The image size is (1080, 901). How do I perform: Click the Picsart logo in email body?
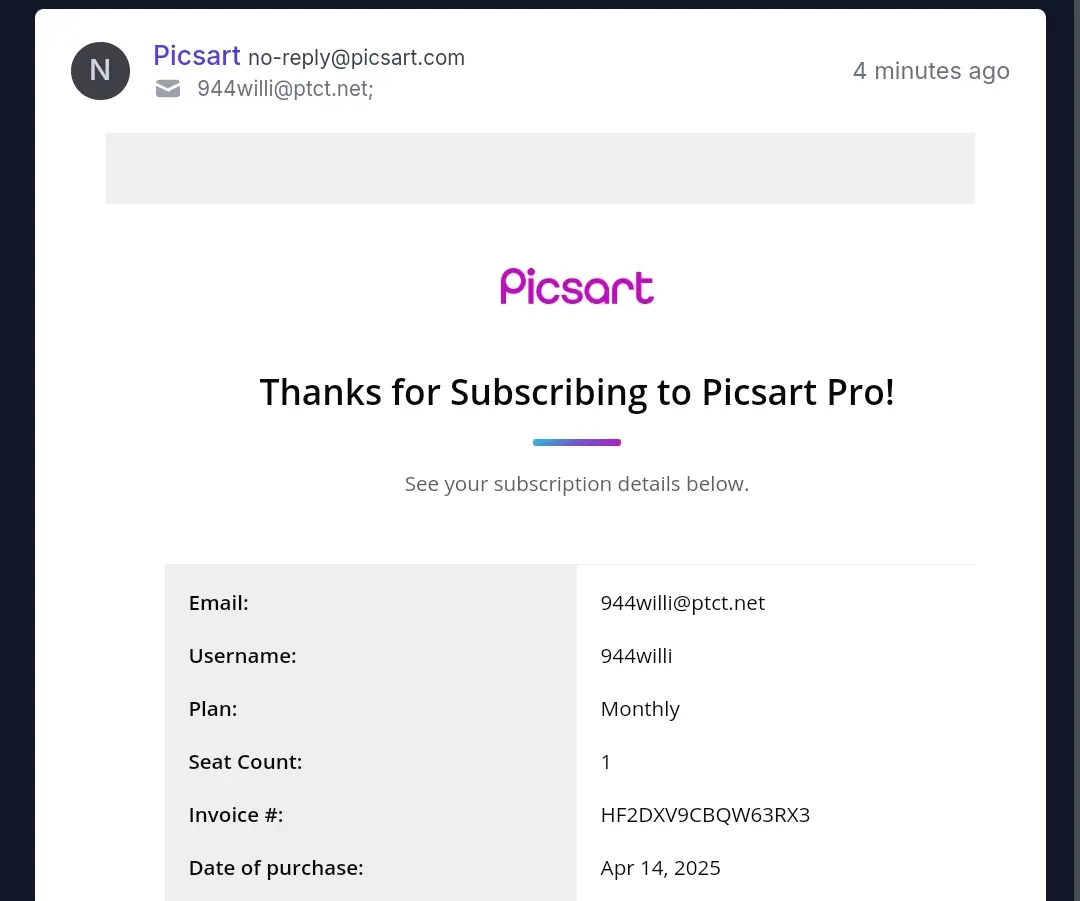(x=577, y=287)
